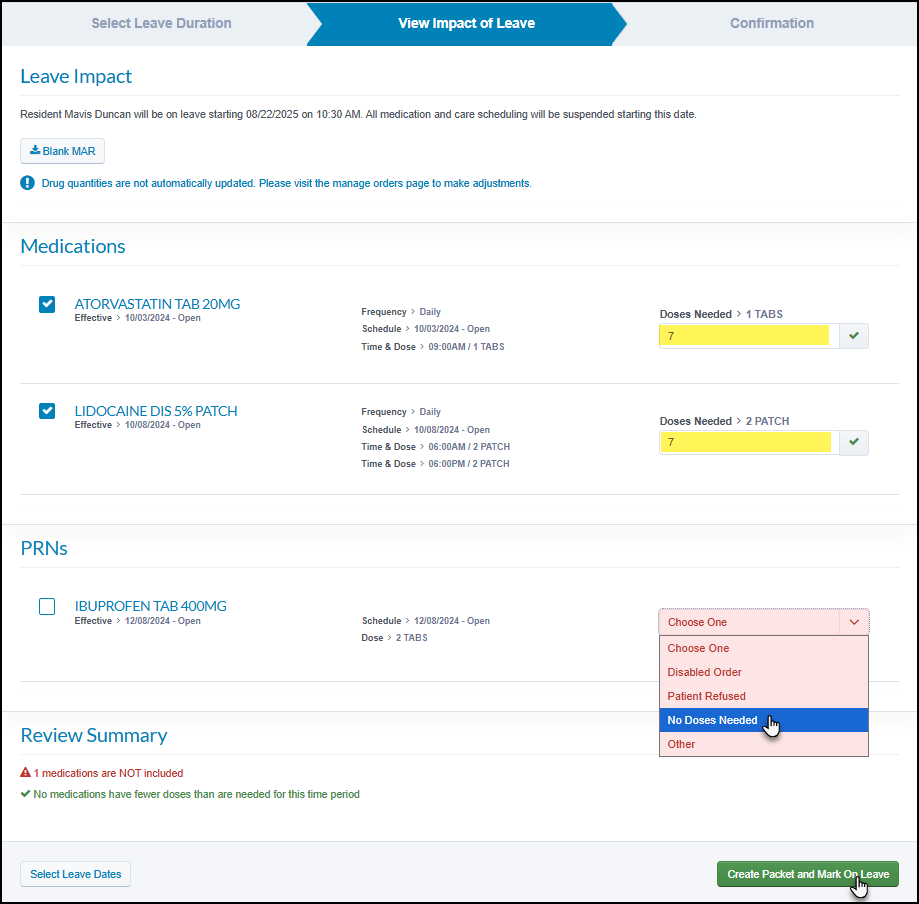Click the PRNs section heading
The height and width of the screenshot is (904, 919).
(44, 548)
